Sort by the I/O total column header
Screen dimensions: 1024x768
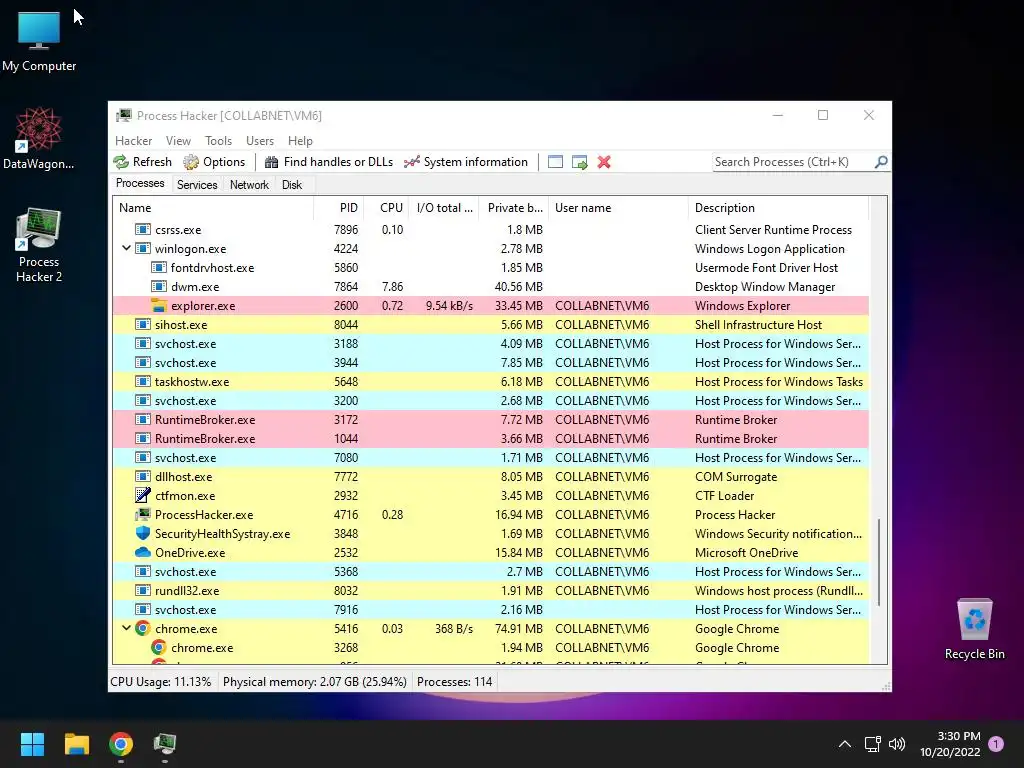(x=444, y=208)
